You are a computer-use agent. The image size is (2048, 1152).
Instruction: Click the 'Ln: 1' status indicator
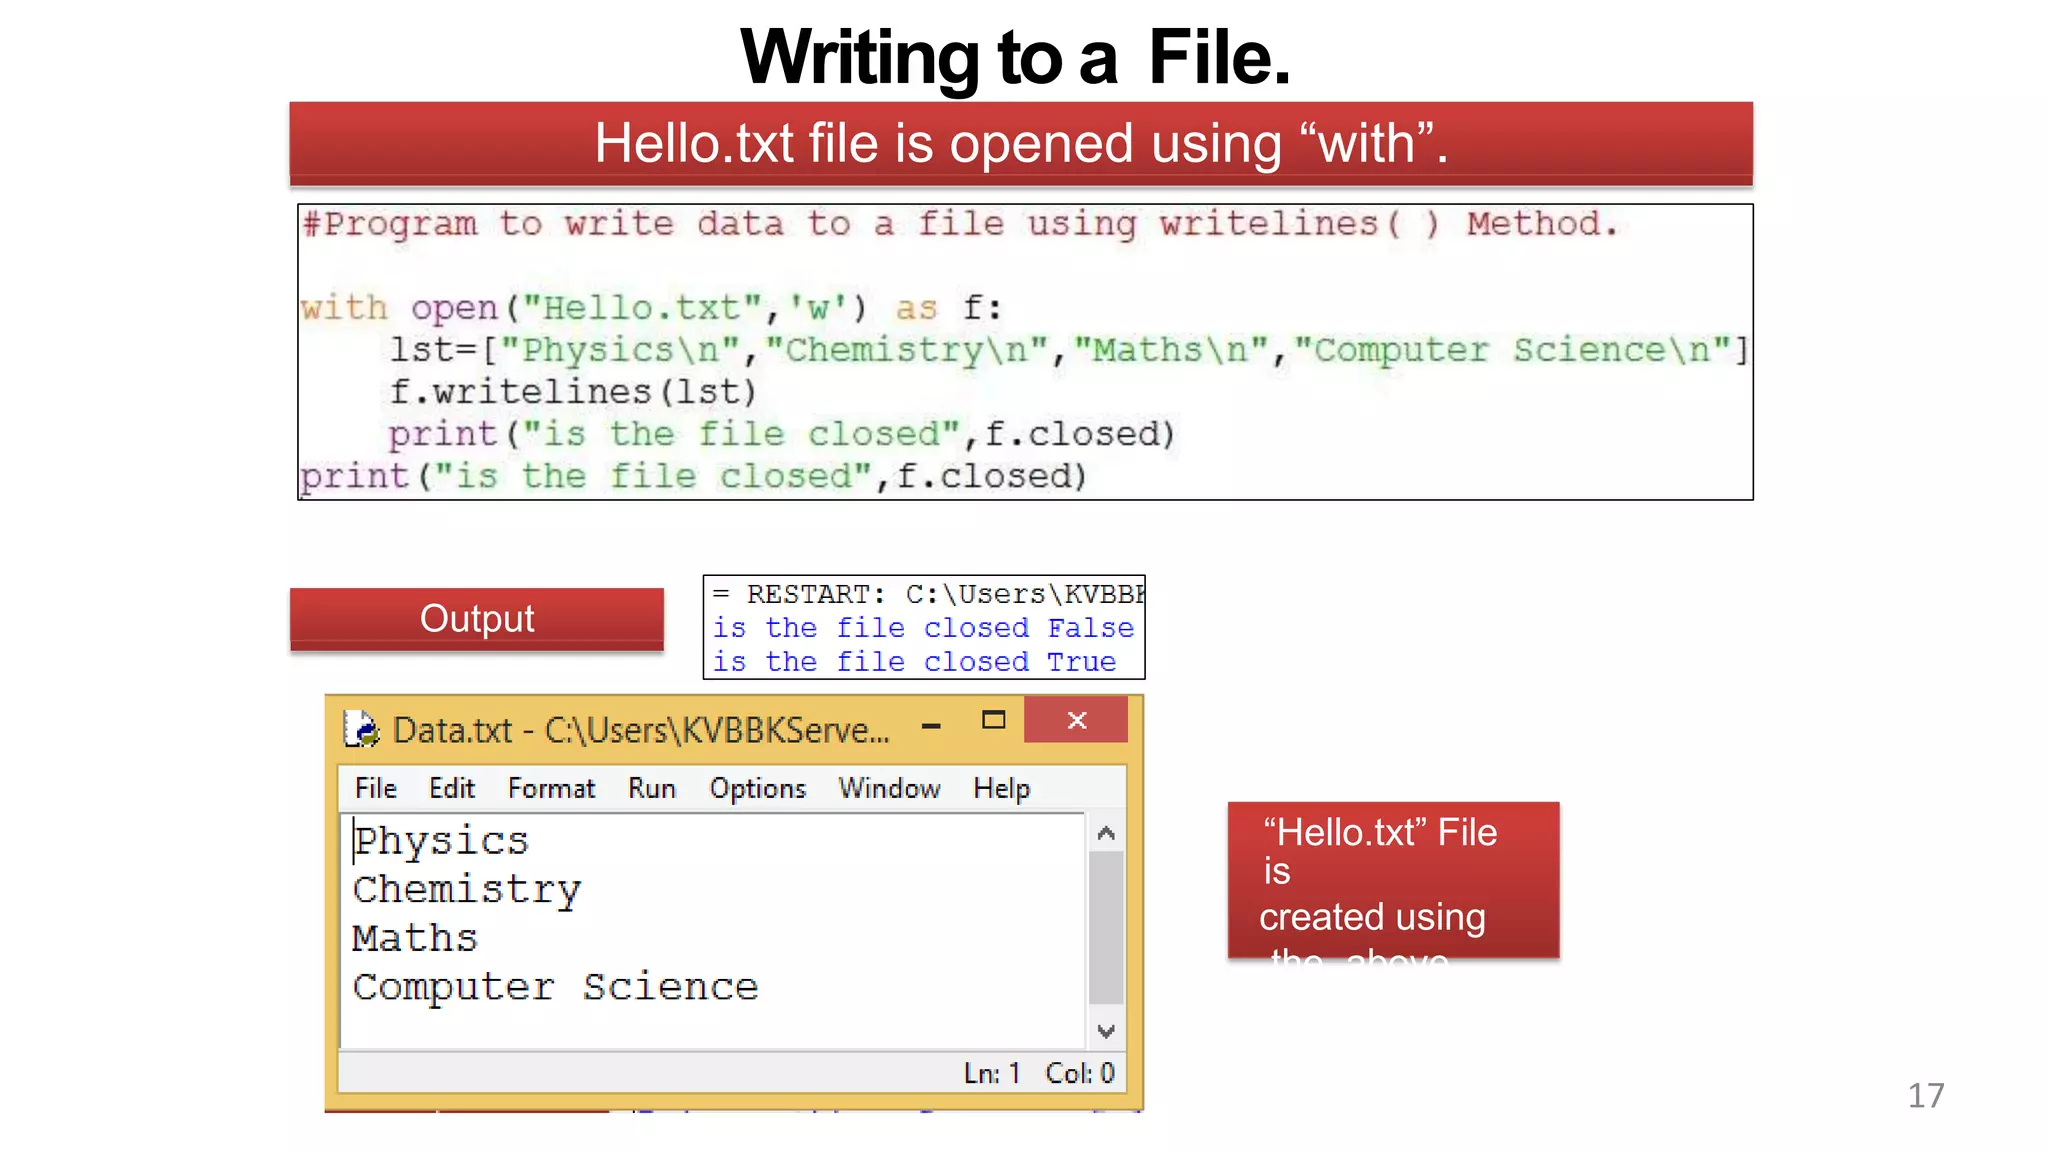point(992,1074)
